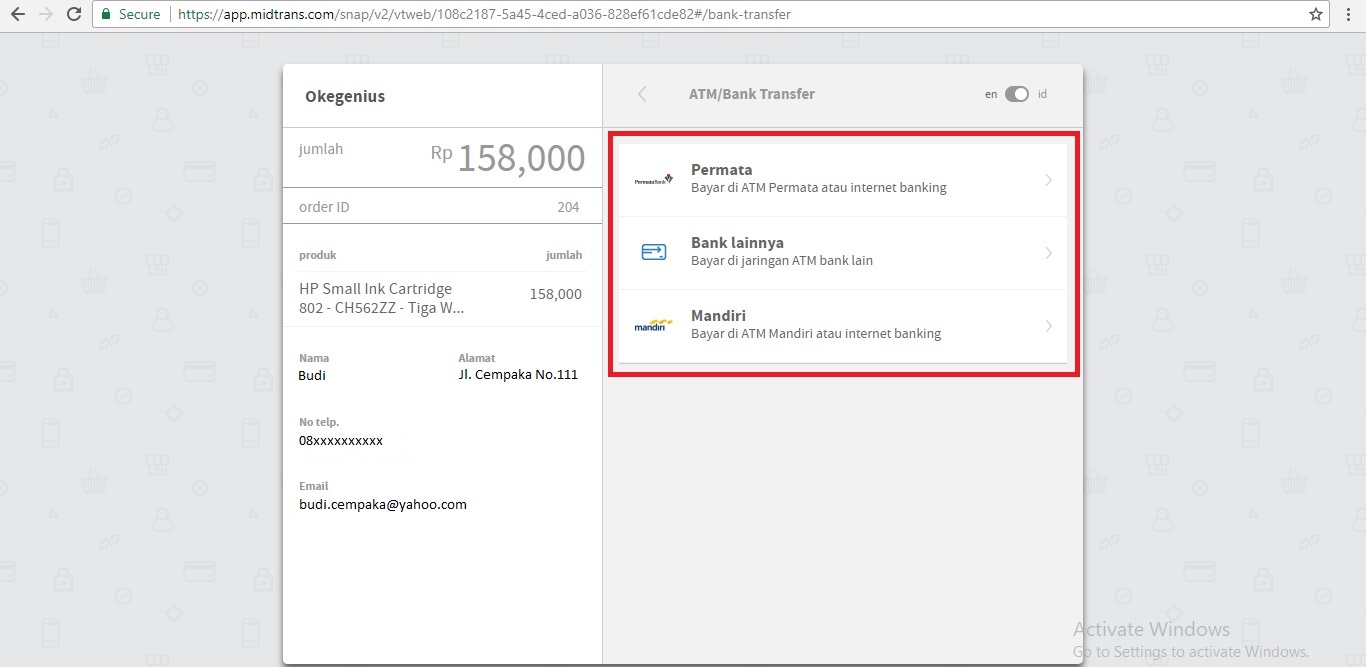The image size is (1366, 667).
Task: Toggle the en/id language switch
Action: [x=1016, y=94]
